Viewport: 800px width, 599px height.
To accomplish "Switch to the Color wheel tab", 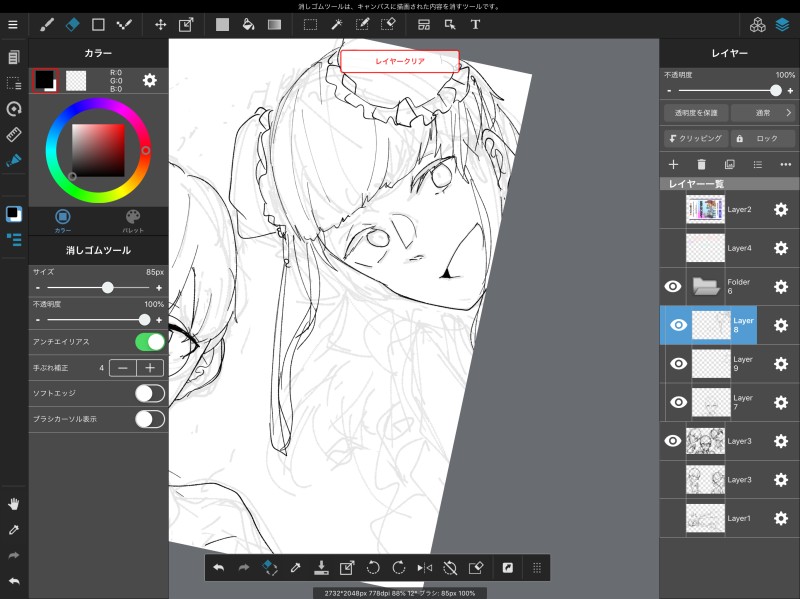I will tap(63, 220).
